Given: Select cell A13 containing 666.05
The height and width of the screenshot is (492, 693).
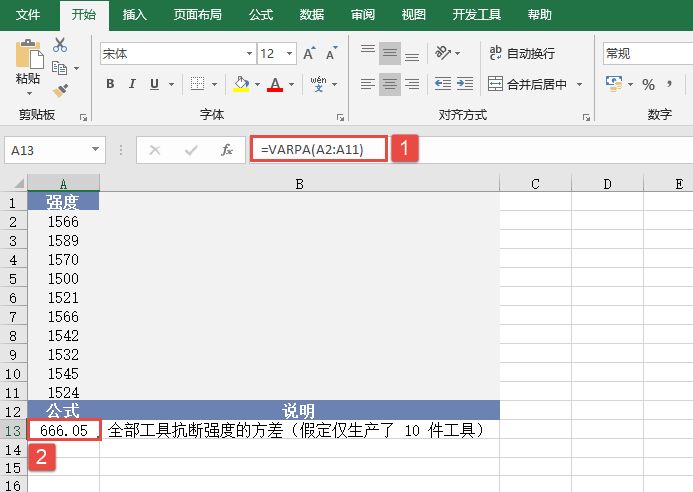Looking at the screenshot, I should pyautogui.click(x=64, y=430).
